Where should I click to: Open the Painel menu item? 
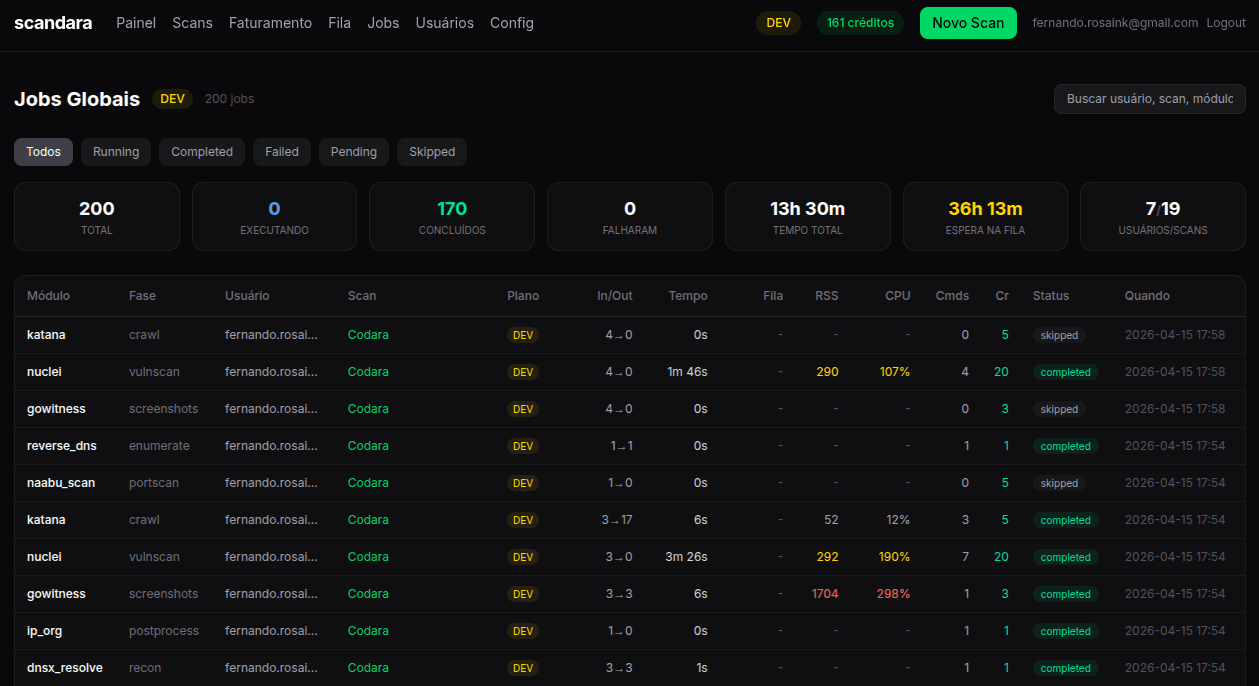(136, 23)
